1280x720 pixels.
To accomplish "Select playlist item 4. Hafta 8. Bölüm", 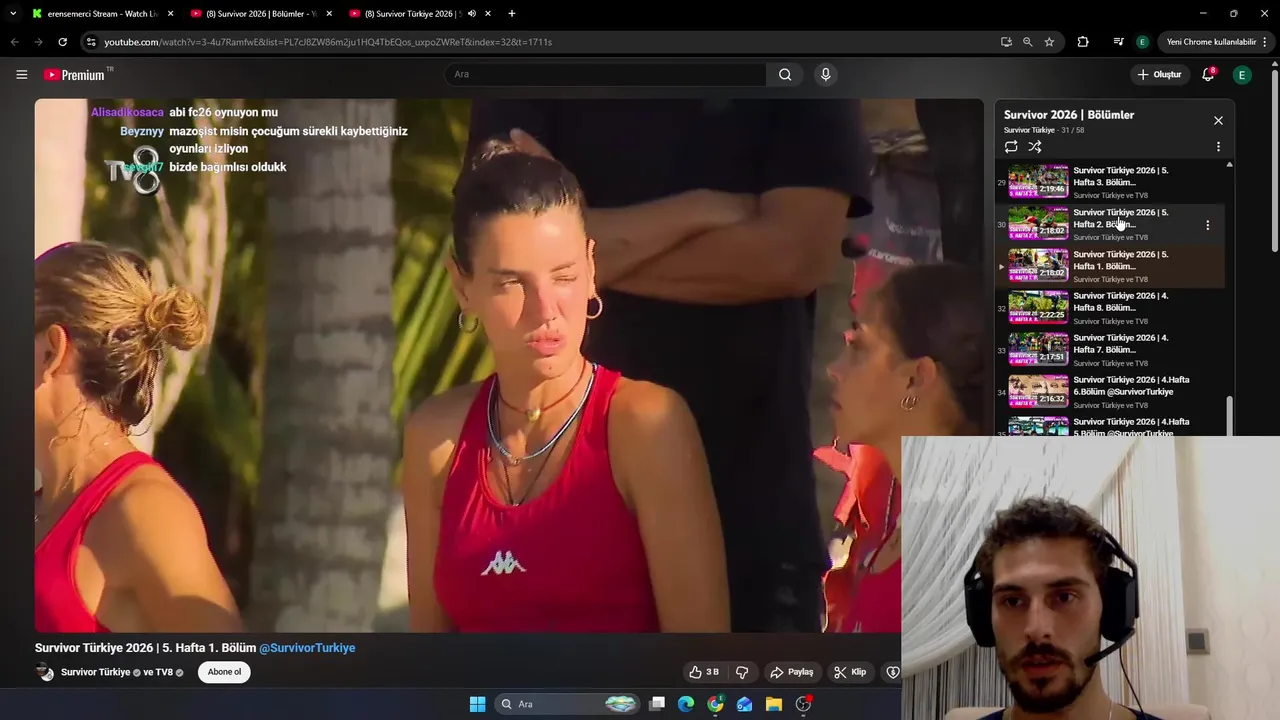I will tap(1110, 308).
